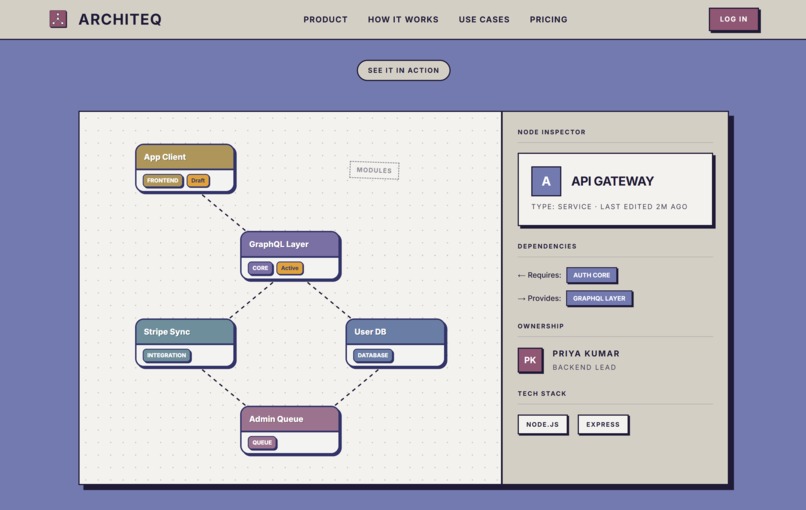The height and width of the screenshot is (510, 806).
Task: Click the CORE tag on GraphQL Layer
Action: (260, 268)
